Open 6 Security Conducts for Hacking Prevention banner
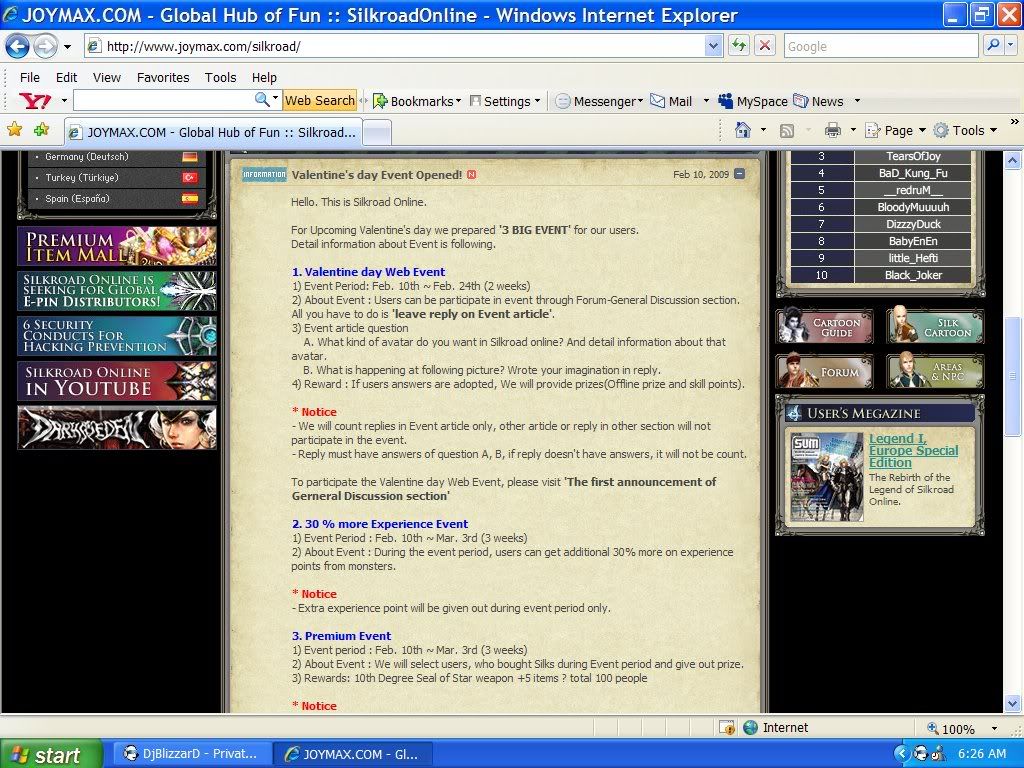 [x=117, y=336]
